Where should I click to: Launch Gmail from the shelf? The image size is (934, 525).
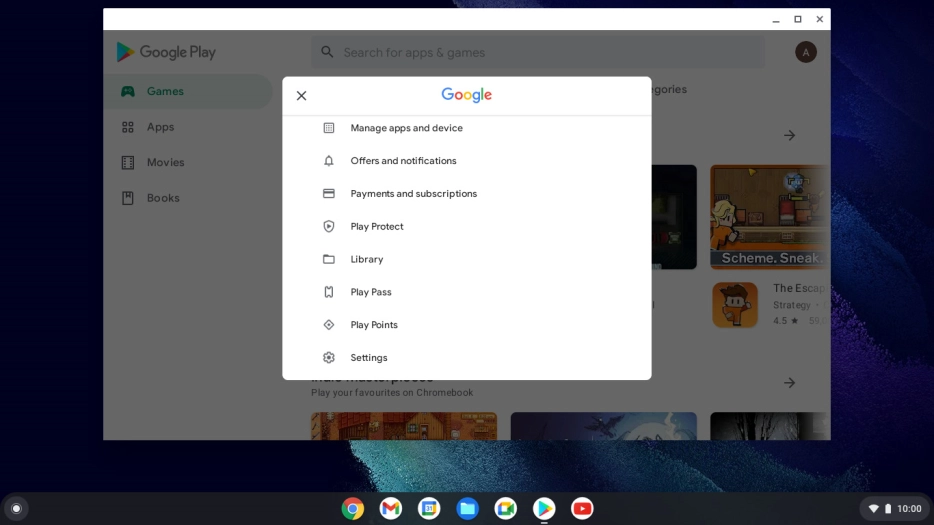pyautogui.click(x=391, y=509)
